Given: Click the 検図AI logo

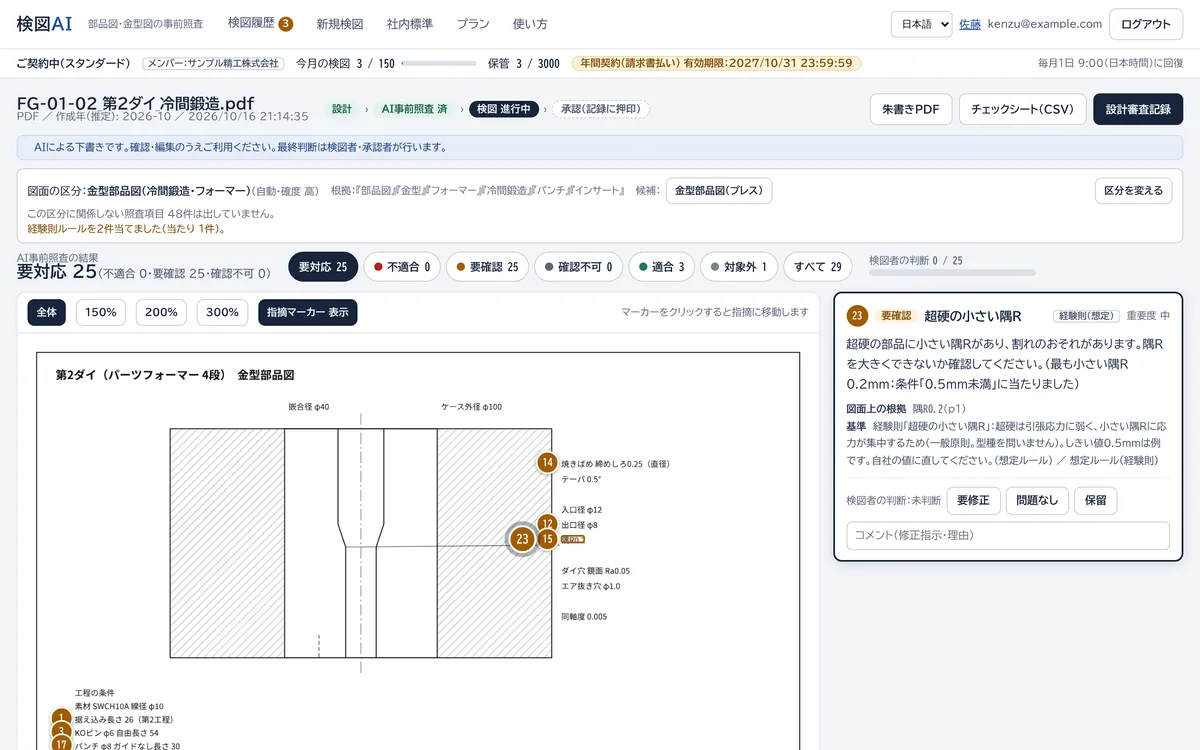Looking at the screenshot, I should (x=44, y=24).
